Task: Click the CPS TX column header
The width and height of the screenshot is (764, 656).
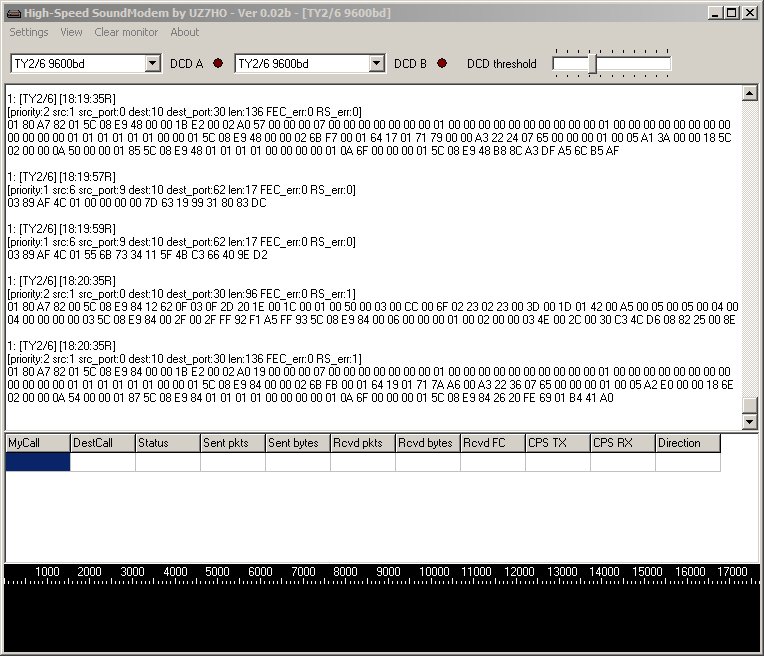Action: coord(558,443)
